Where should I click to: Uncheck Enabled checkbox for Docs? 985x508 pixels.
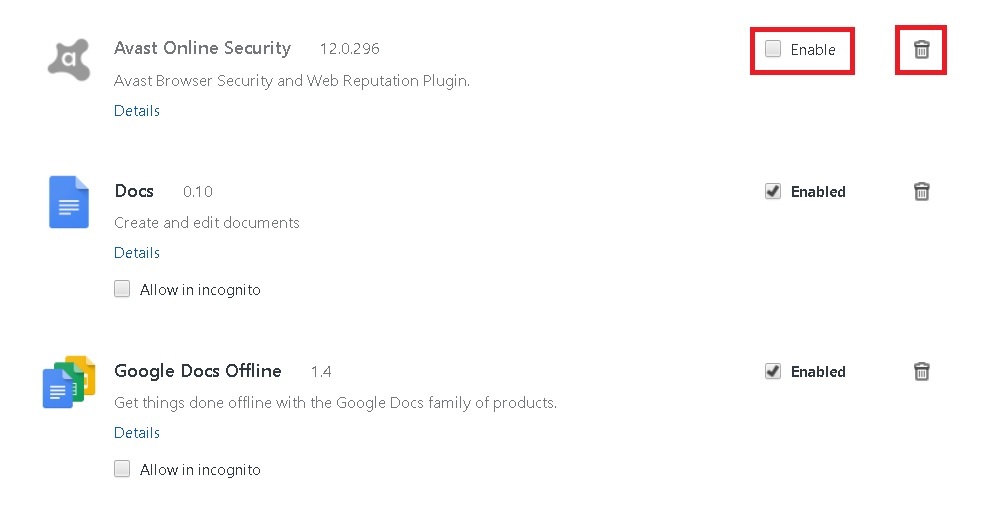tap(773, 191)
